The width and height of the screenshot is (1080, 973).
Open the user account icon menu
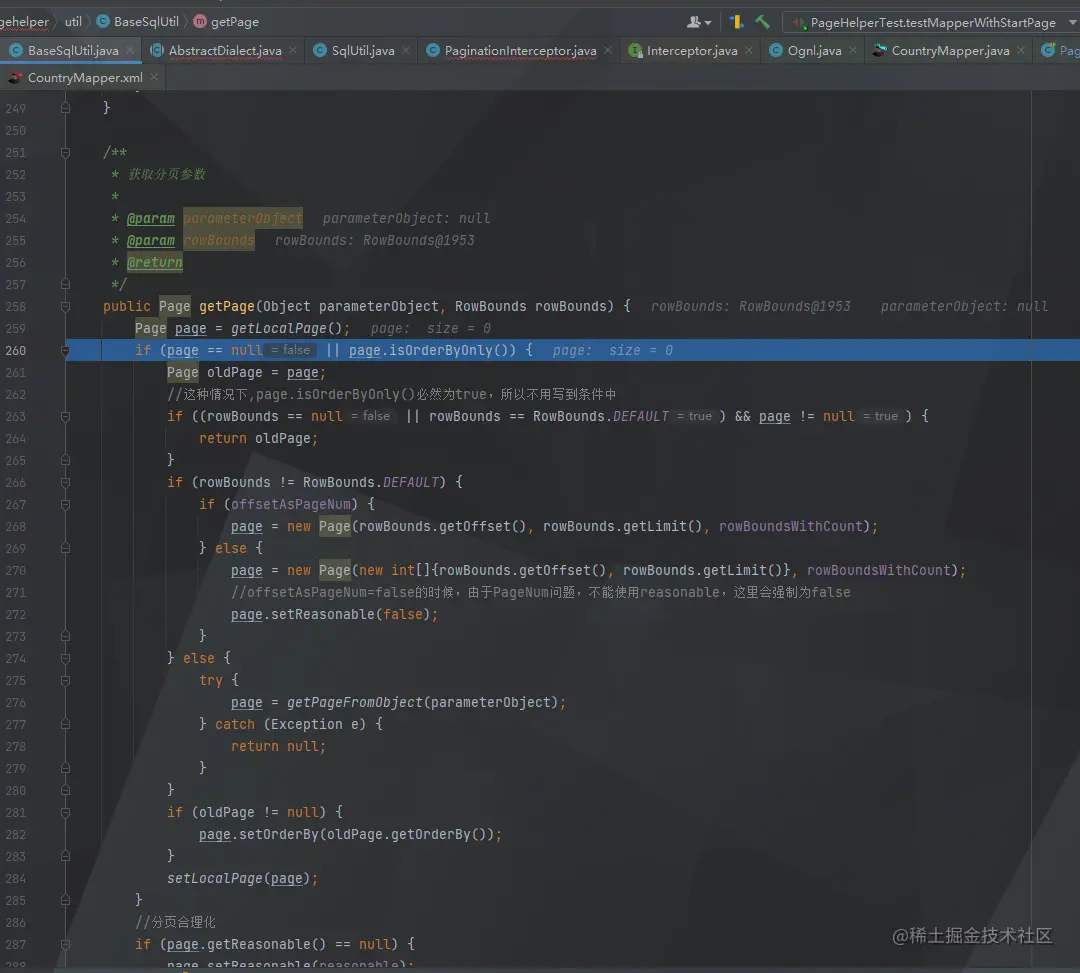click(698, 22)
